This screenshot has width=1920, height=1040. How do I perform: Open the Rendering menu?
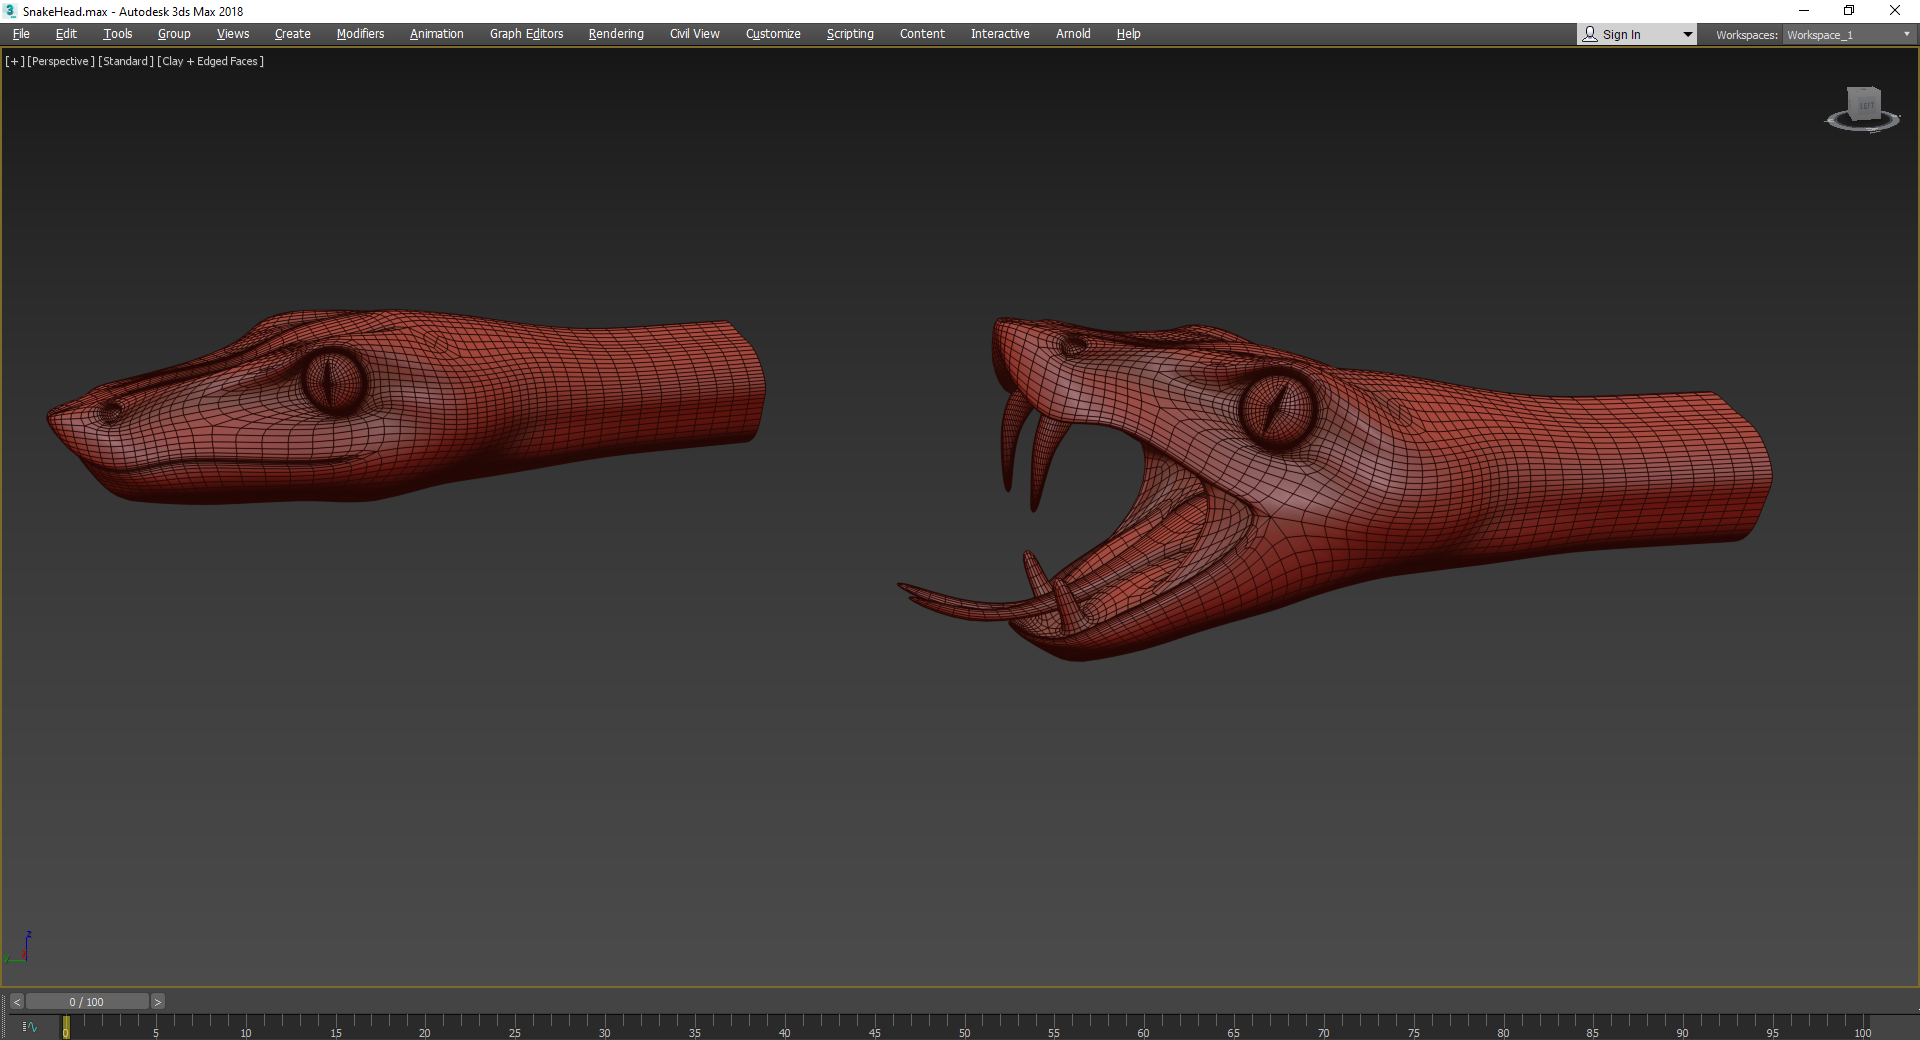[x=616, y=34]
